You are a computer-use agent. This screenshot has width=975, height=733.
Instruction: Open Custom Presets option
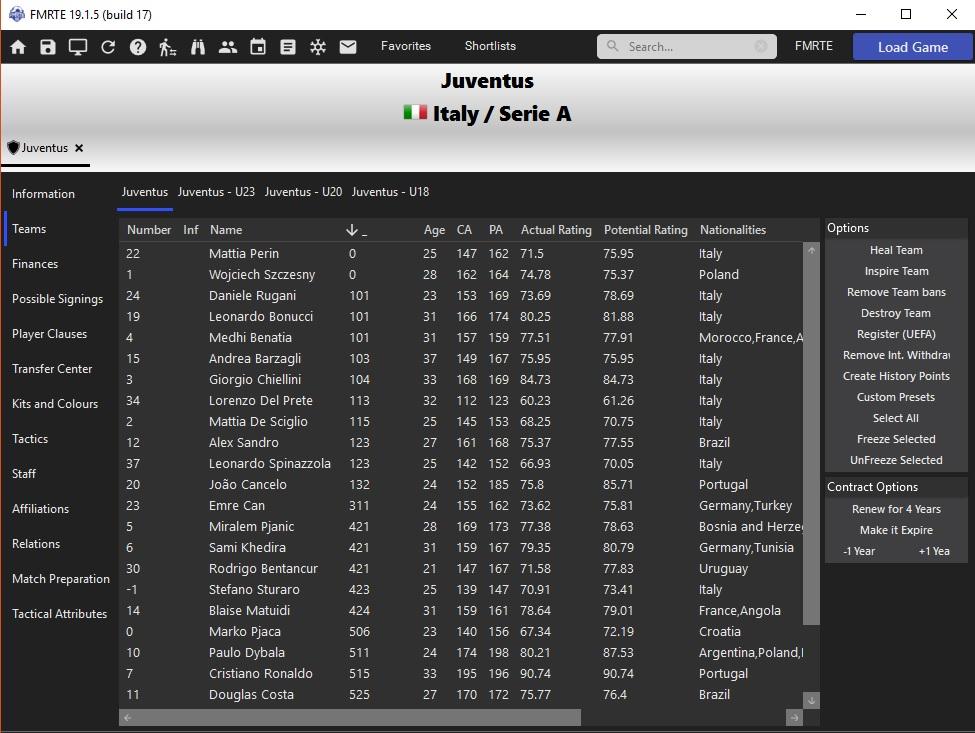[x=896, y=397]
